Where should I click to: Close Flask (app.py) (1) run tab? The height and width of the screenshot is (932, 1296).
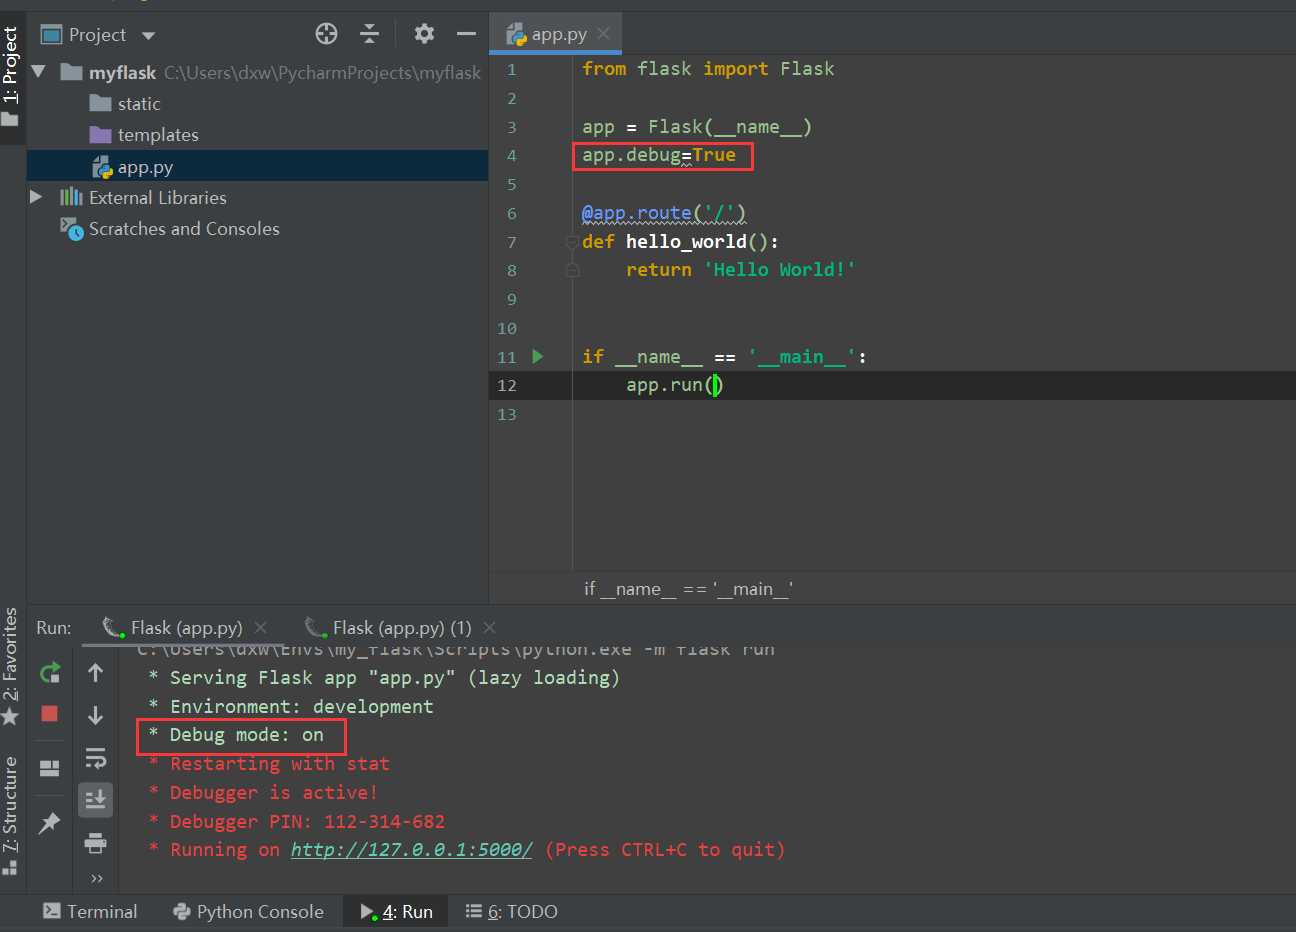pos(489,628)
